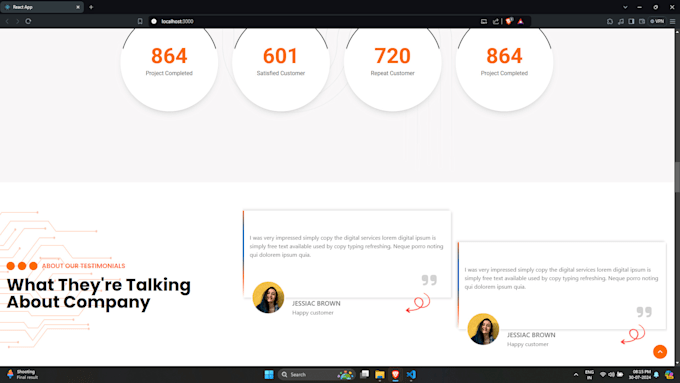The image size is (680, 383).
Task: Click the VPN button in toolbar
Action: (657, 21)
